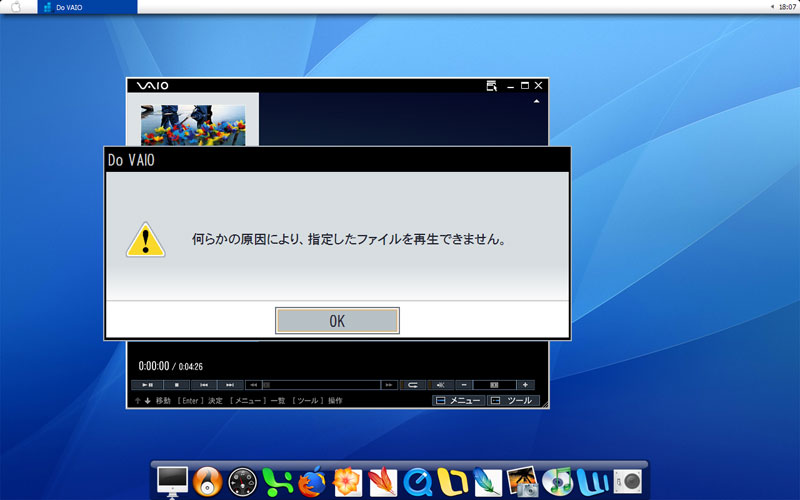Open the ツール button in VAIO player
Screen dimensions: 800x500
[x=513, y=401]
